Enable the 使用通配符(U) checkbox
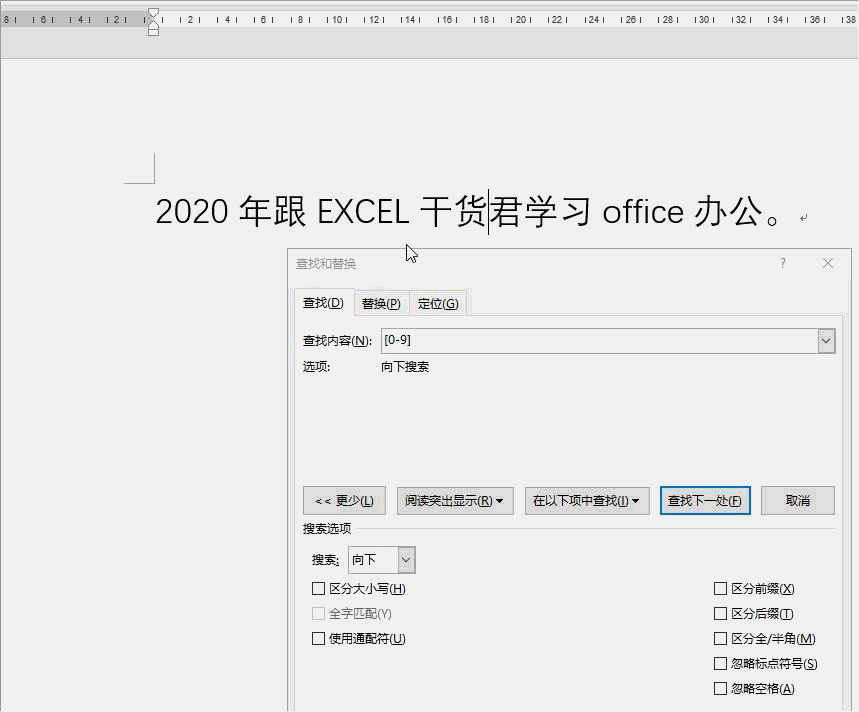 pos(318,639)
